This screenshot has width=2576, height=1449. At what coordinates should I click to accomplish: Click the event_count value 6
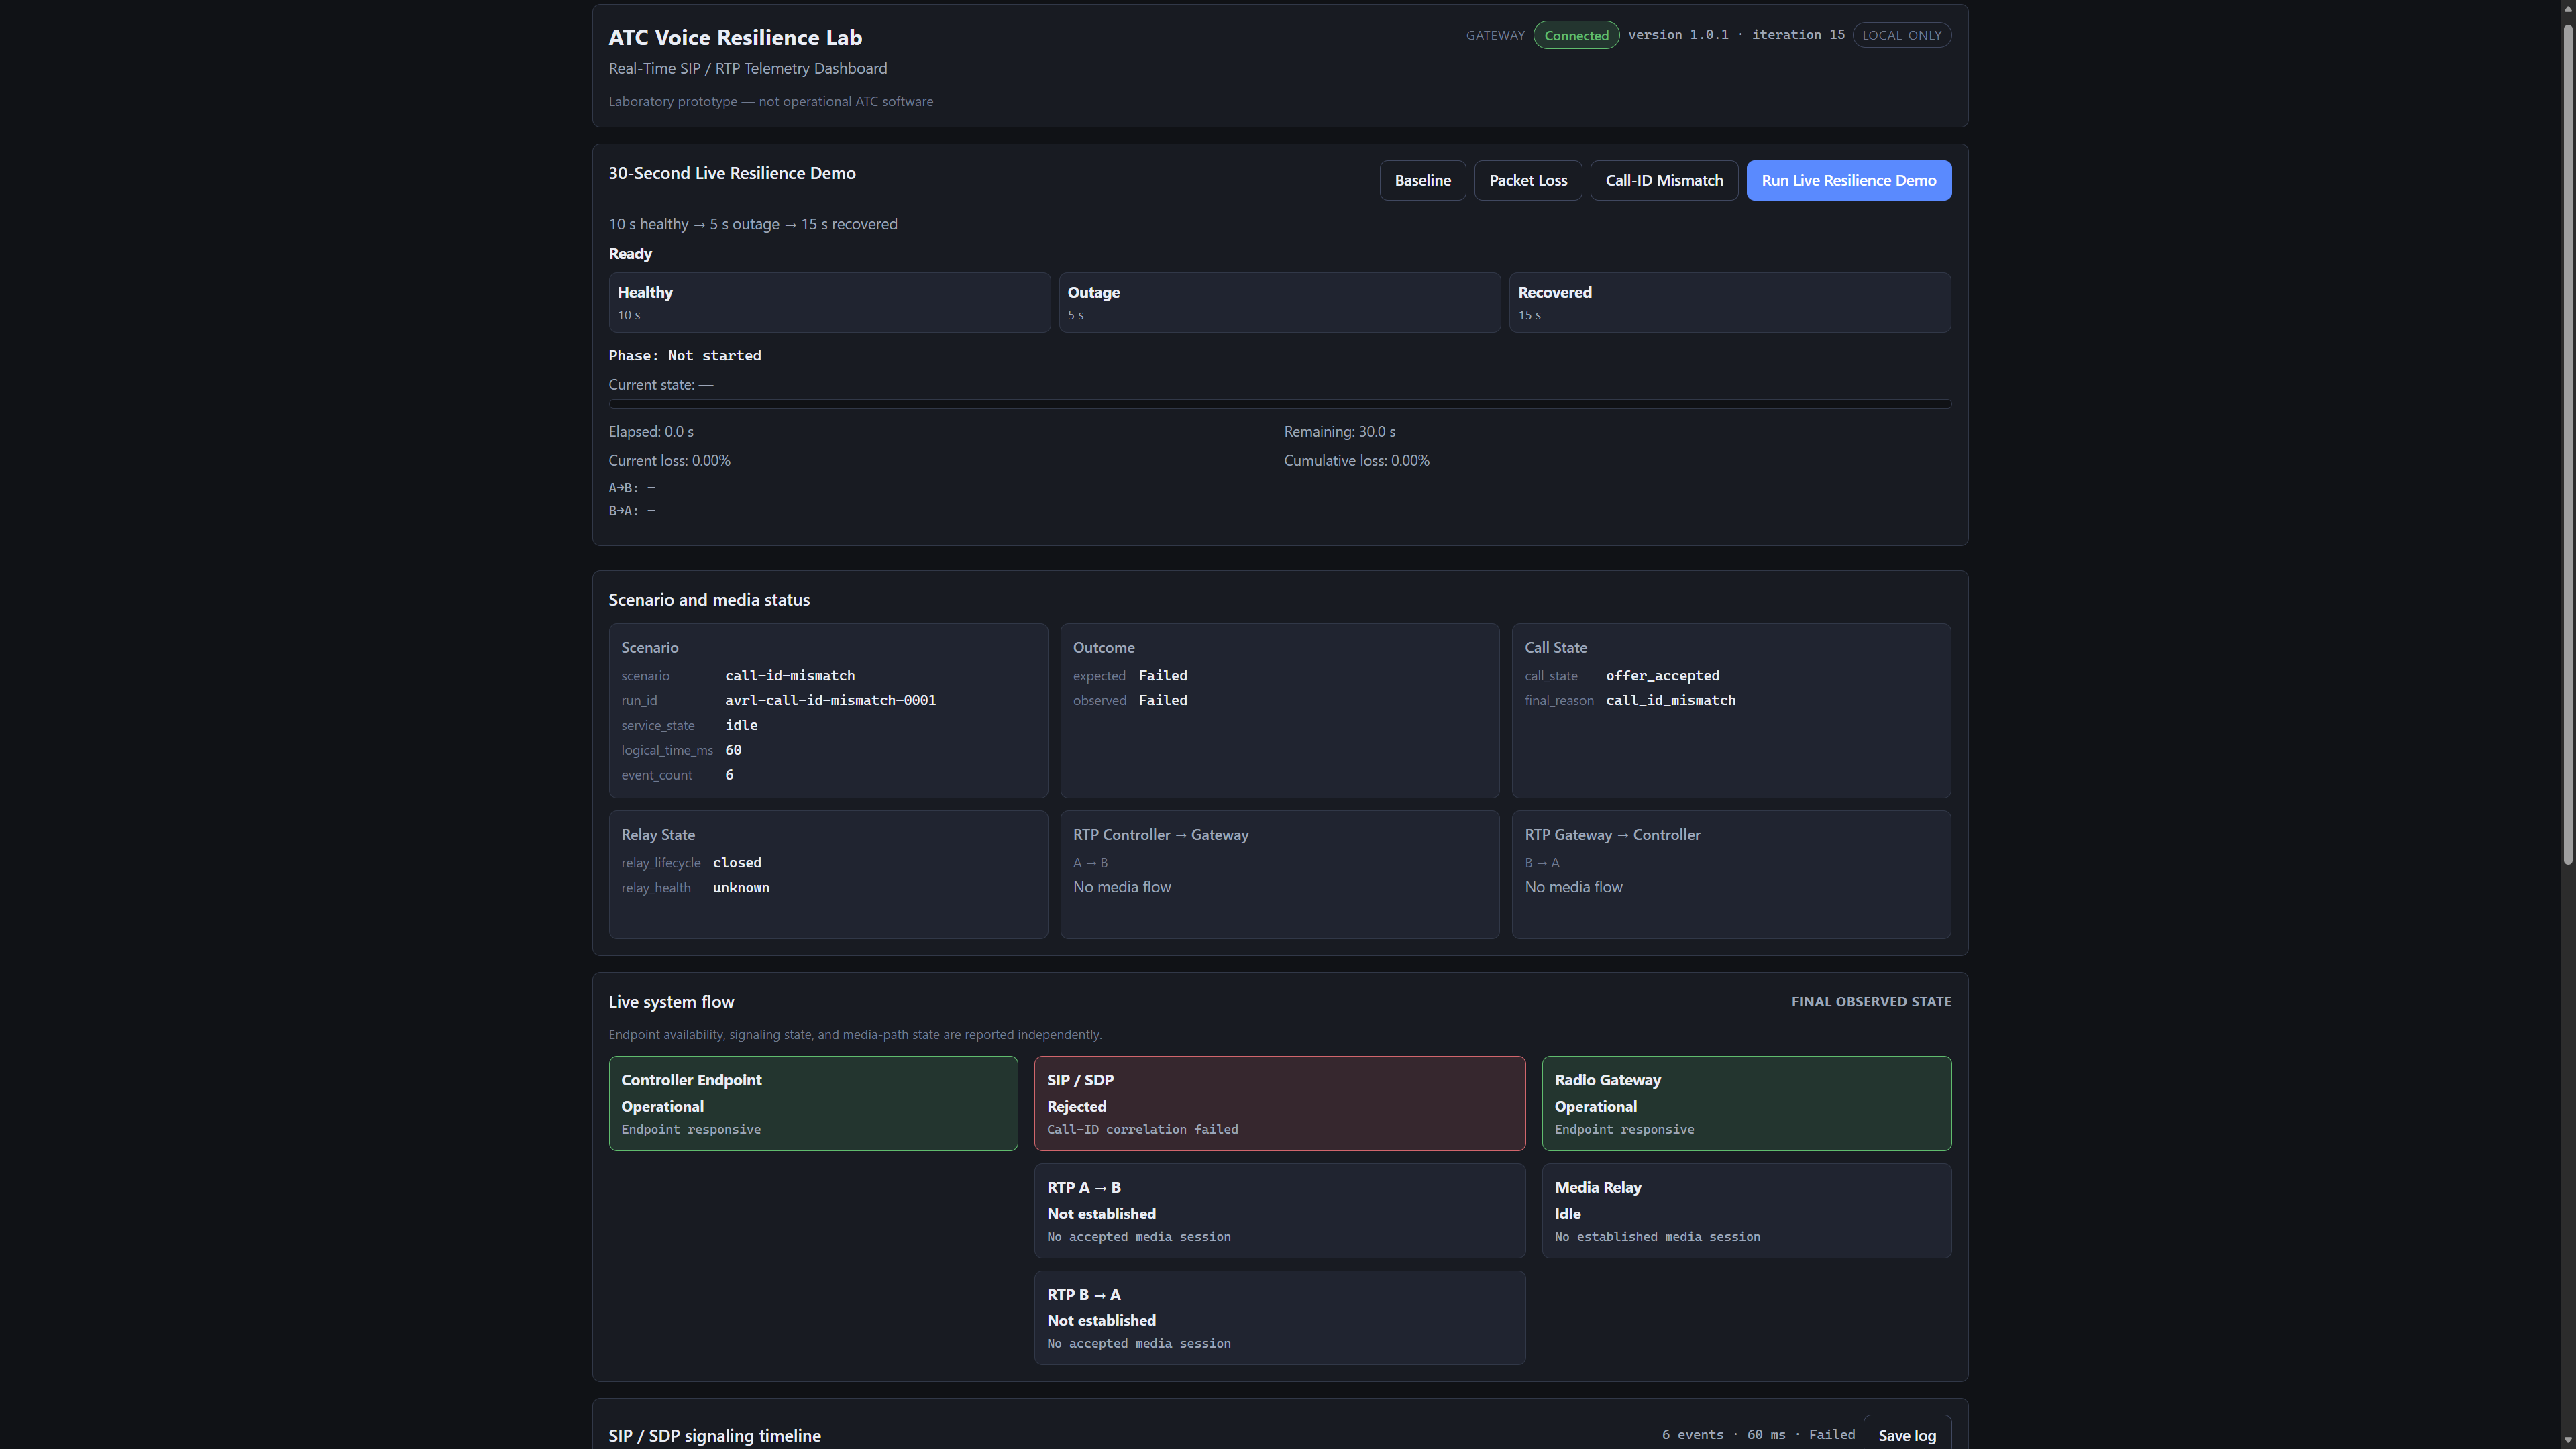[729, 776]
